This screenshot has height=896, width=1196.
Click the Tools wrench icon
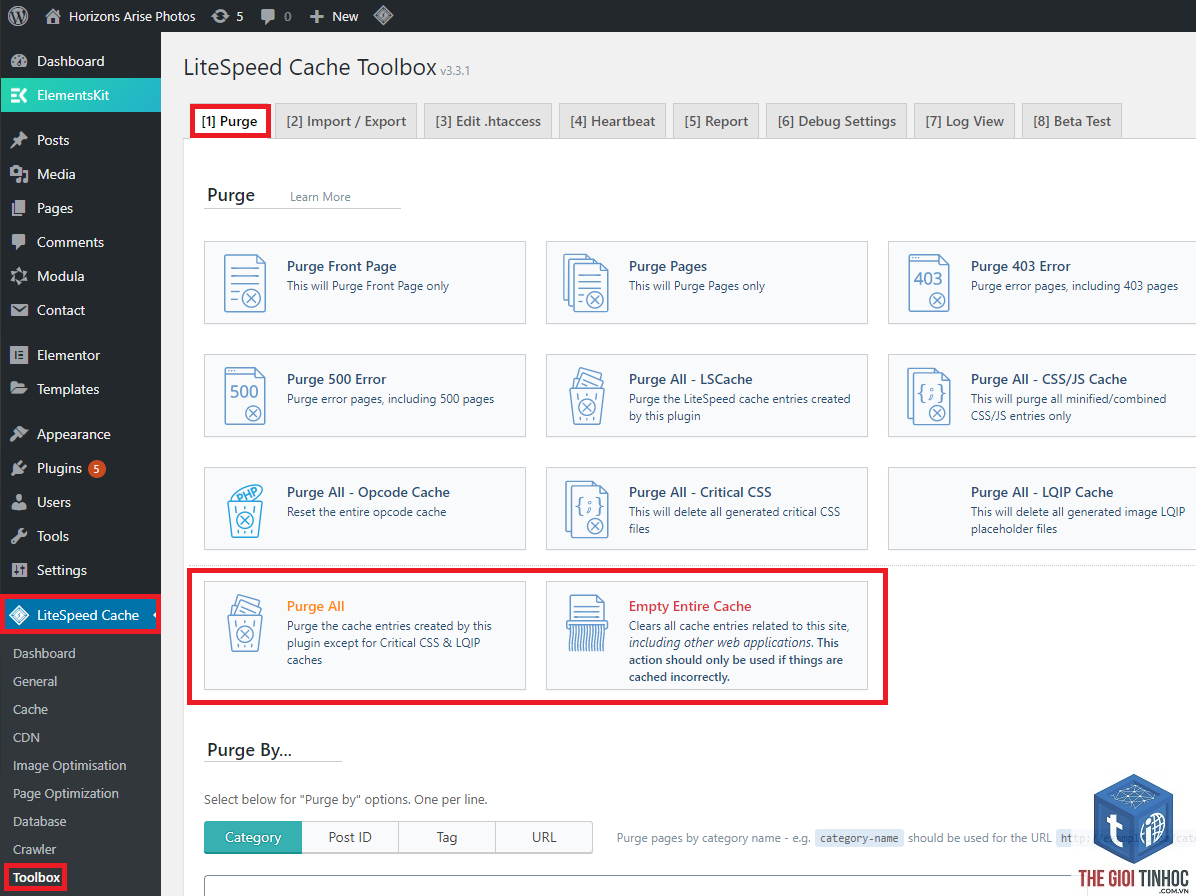coord(19,536)
